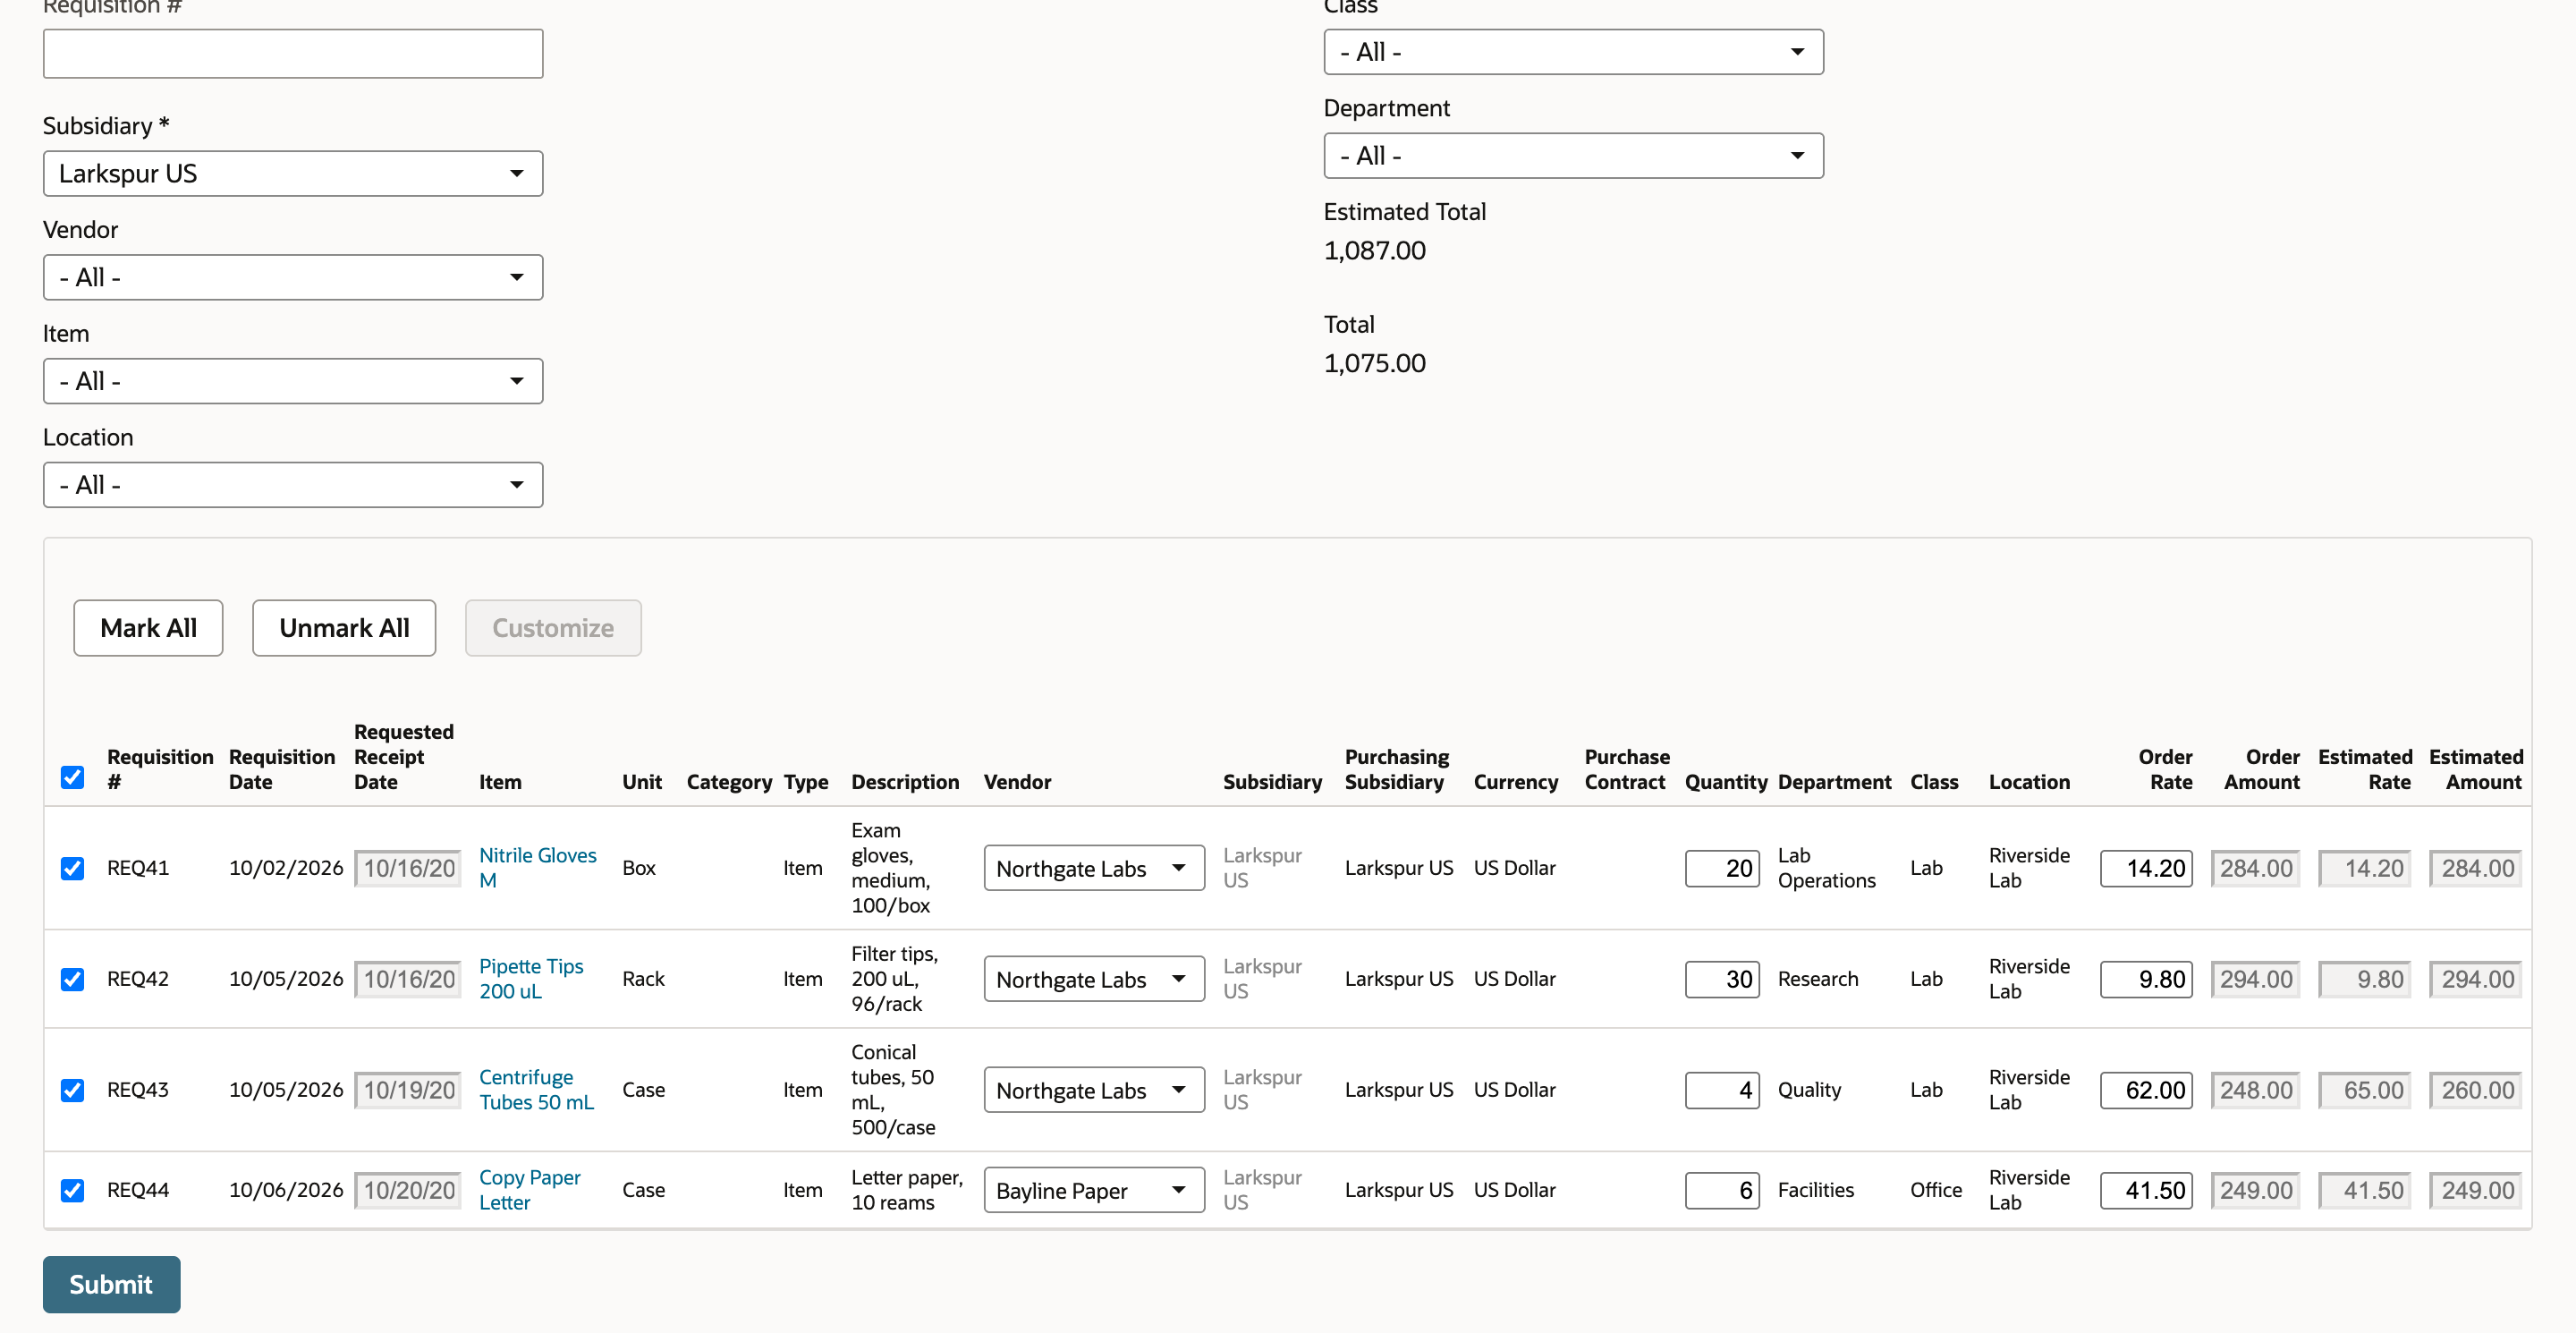Edit the quantity field for REQ44
Screen dimensions: 2576x1333
1722,1190
